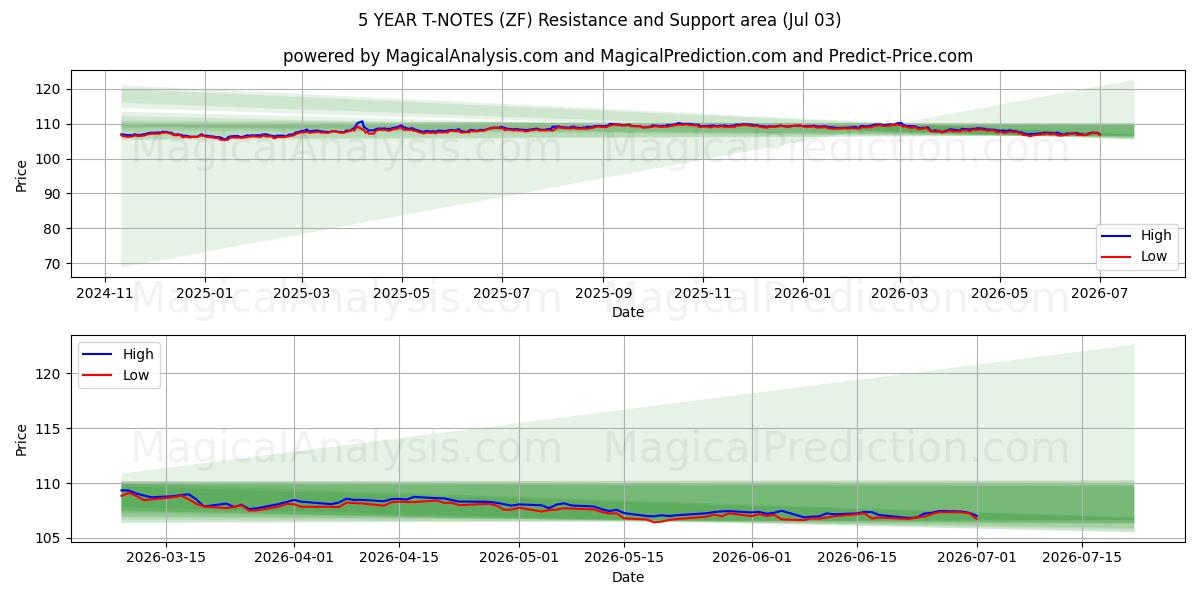Click the '2026-06-01' tick label on bottom chart
Viewport: 1200px width, 600px height.
(752, 558)
